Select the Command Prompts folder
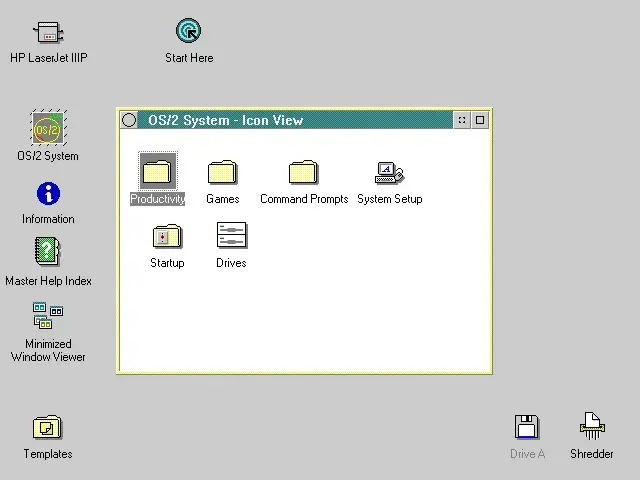640x480 pixels. [x=303, y=172]
